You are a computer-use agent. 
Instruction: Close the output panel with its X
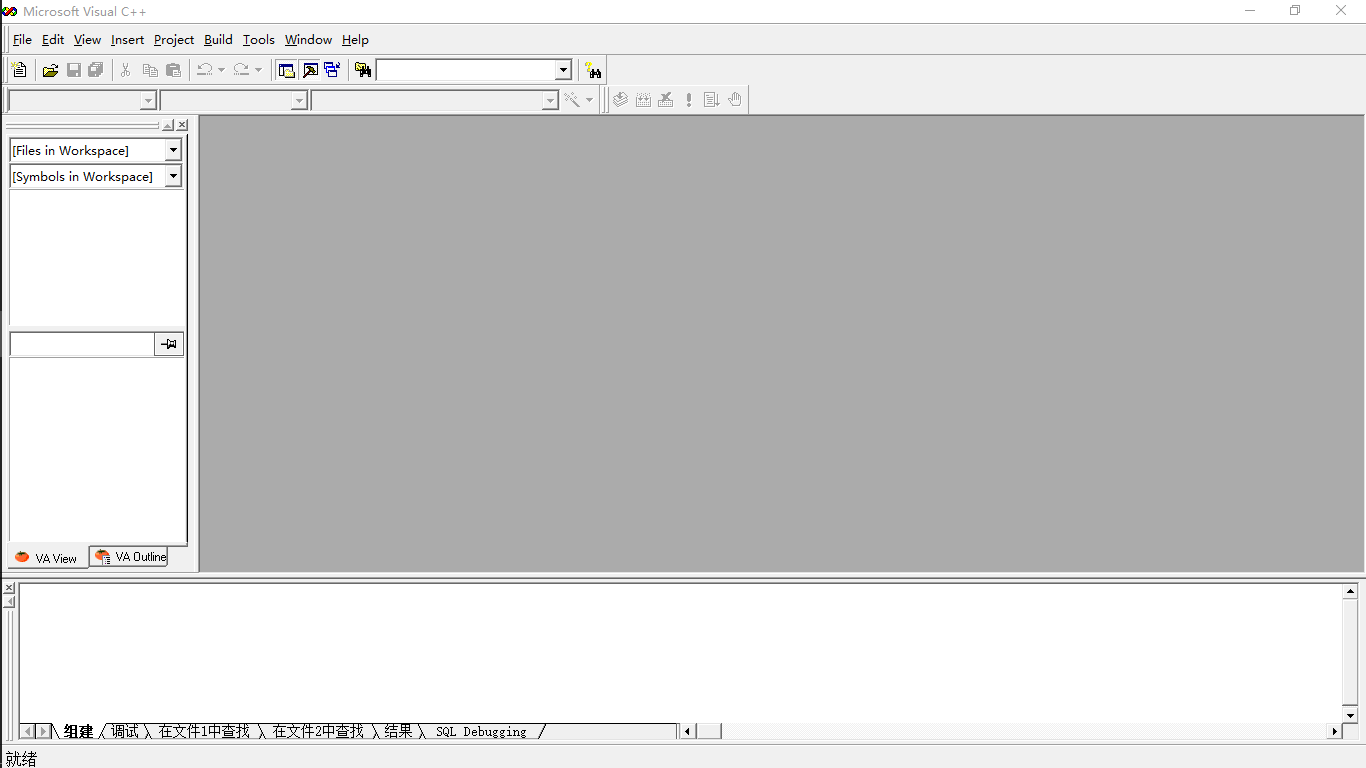pyautogui.click(x=9, y=588)
